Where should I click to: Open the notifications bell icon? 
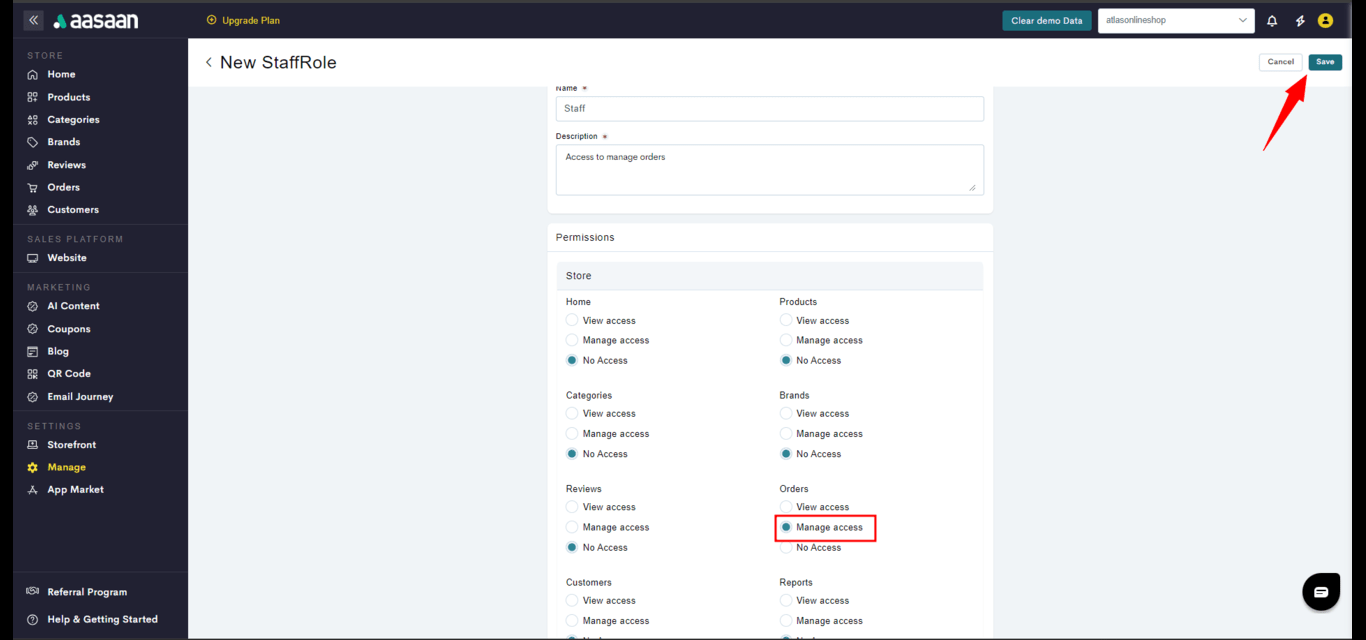pyautogui.click(x=1272, y=20)
